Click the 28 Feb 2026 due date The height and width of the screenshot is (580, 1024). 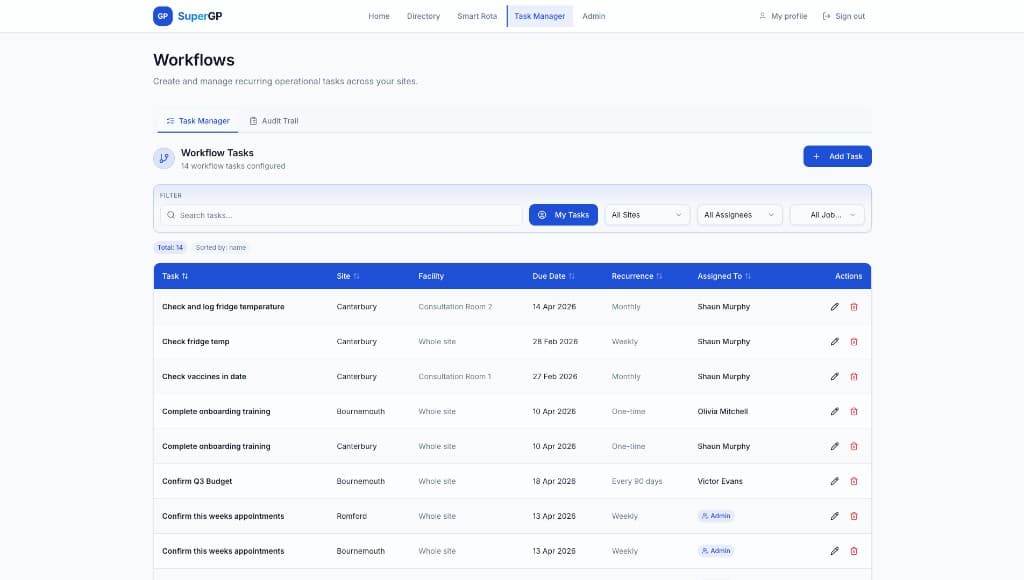coord(555,342)
